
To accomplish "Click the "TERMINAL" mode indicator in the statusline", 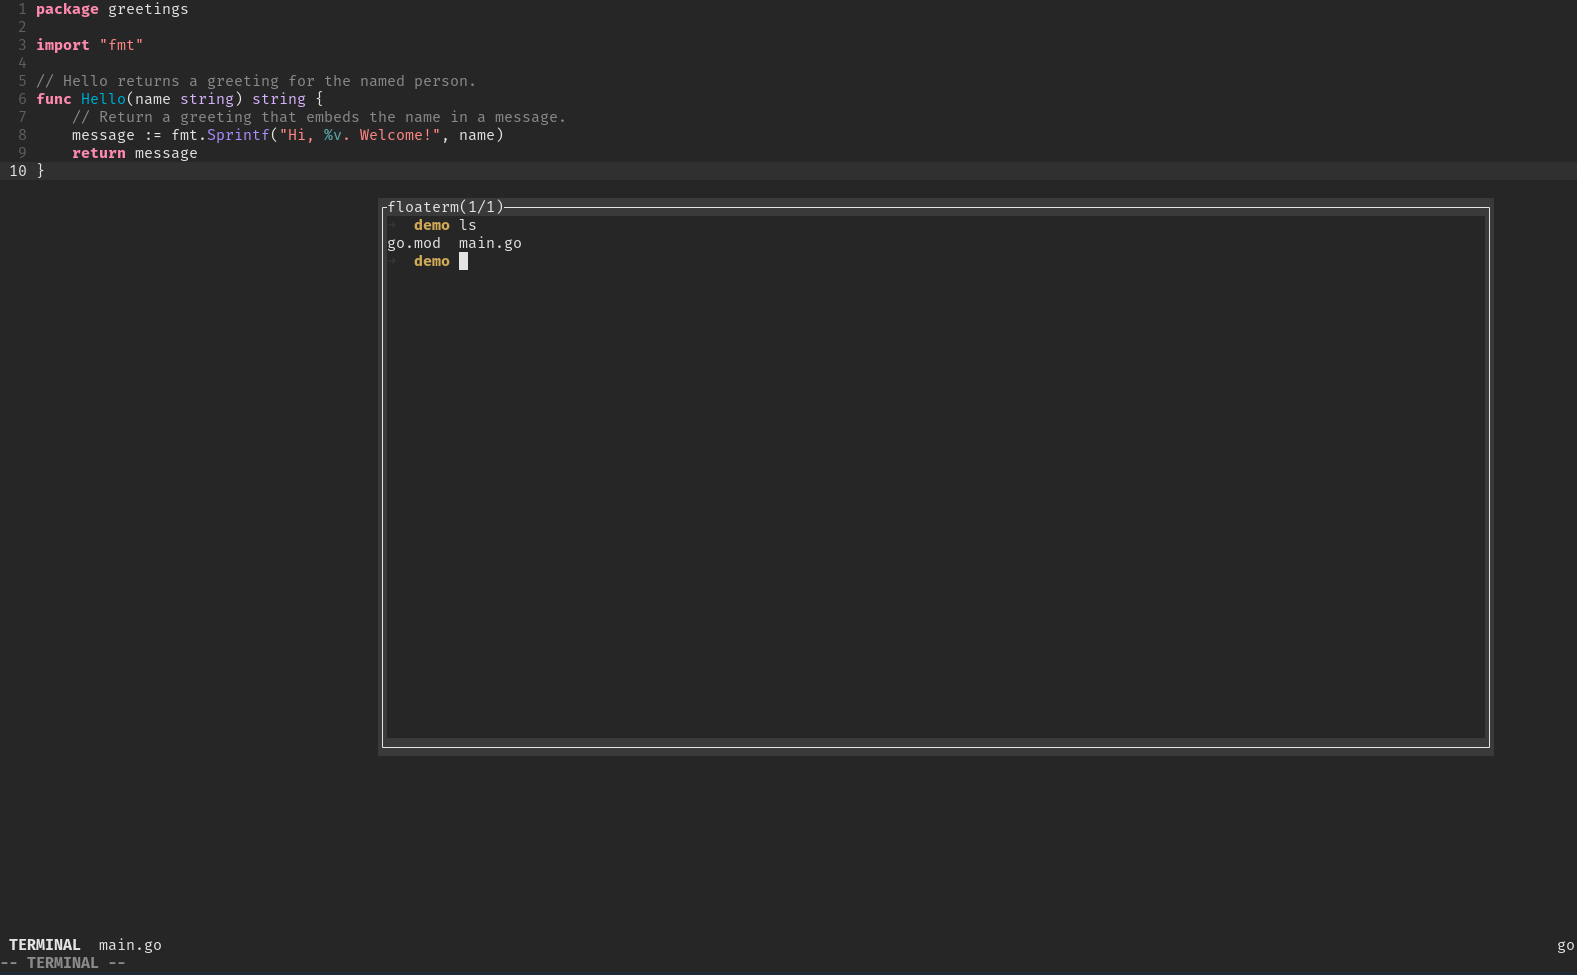I will (x=45, y=945).
